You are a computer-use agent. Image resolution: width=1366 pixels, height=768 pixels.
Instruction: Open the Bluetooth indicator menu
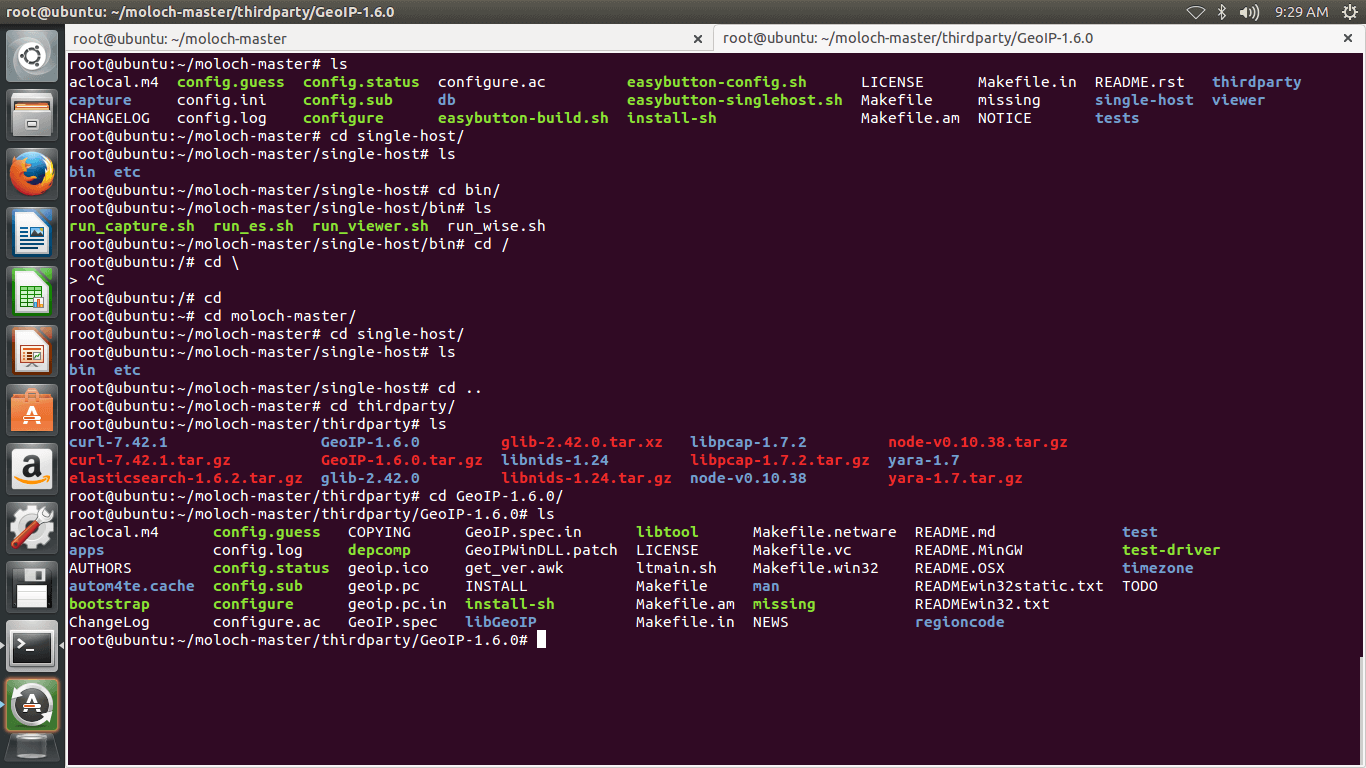tap(1222, 12)
